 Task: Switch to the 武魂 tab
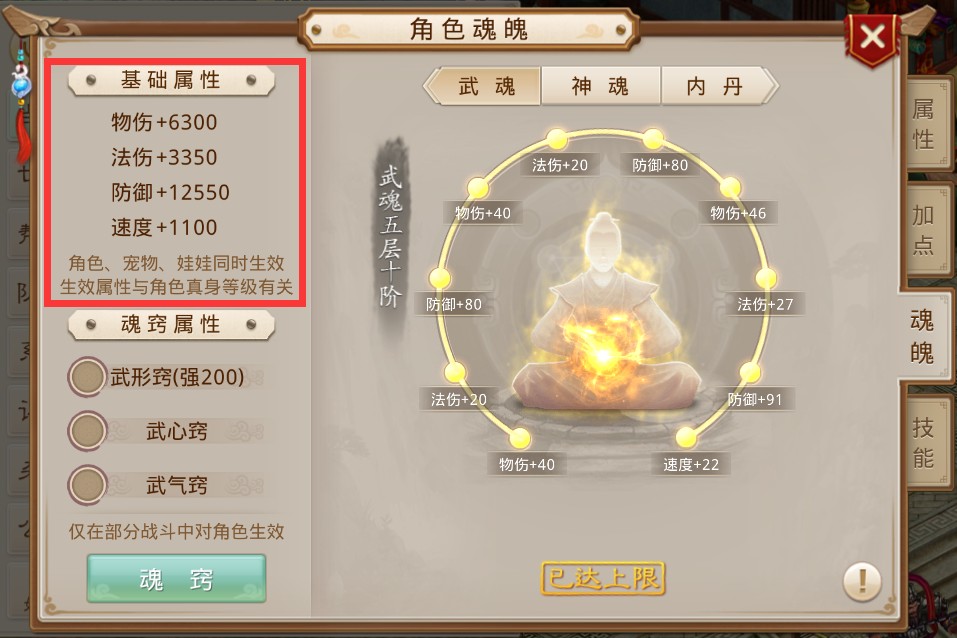[x=486, y=86]
